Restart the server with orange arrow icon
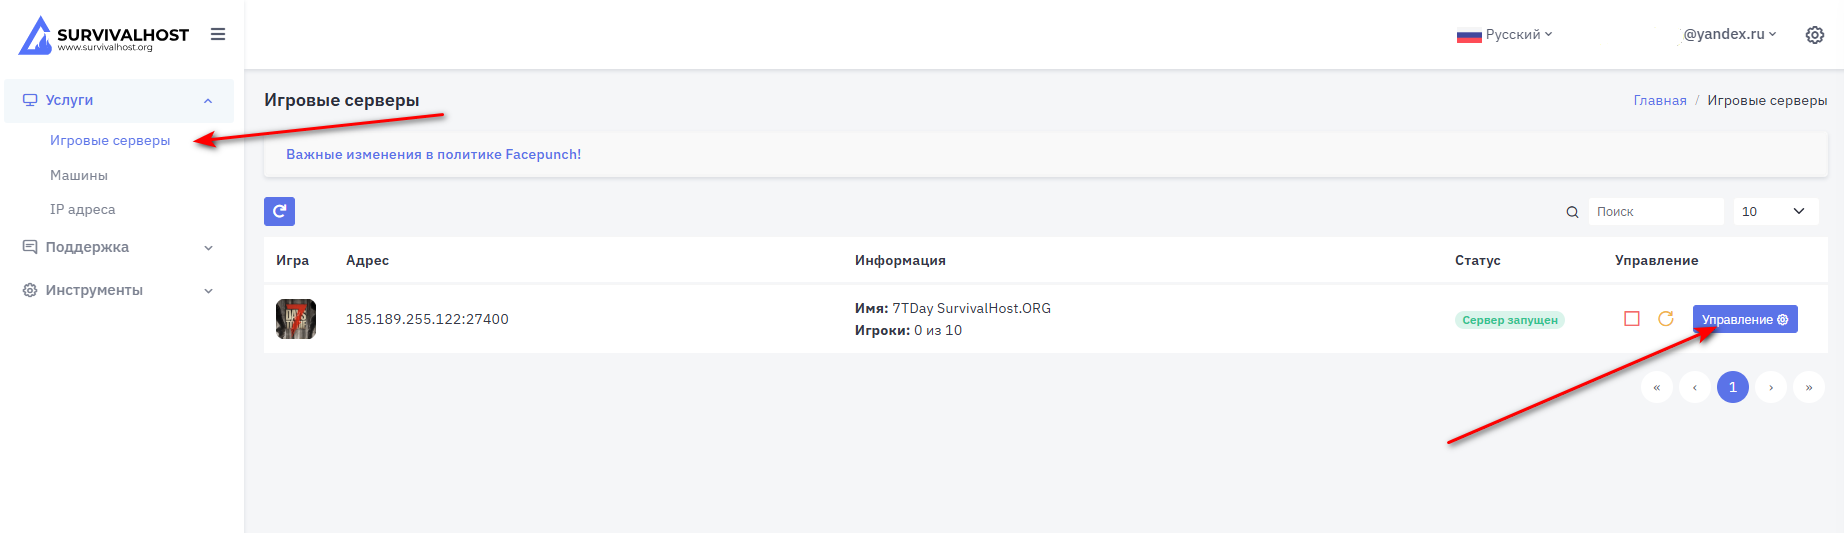Screen dimensions: 1844x533 [x=1666, y=319]
